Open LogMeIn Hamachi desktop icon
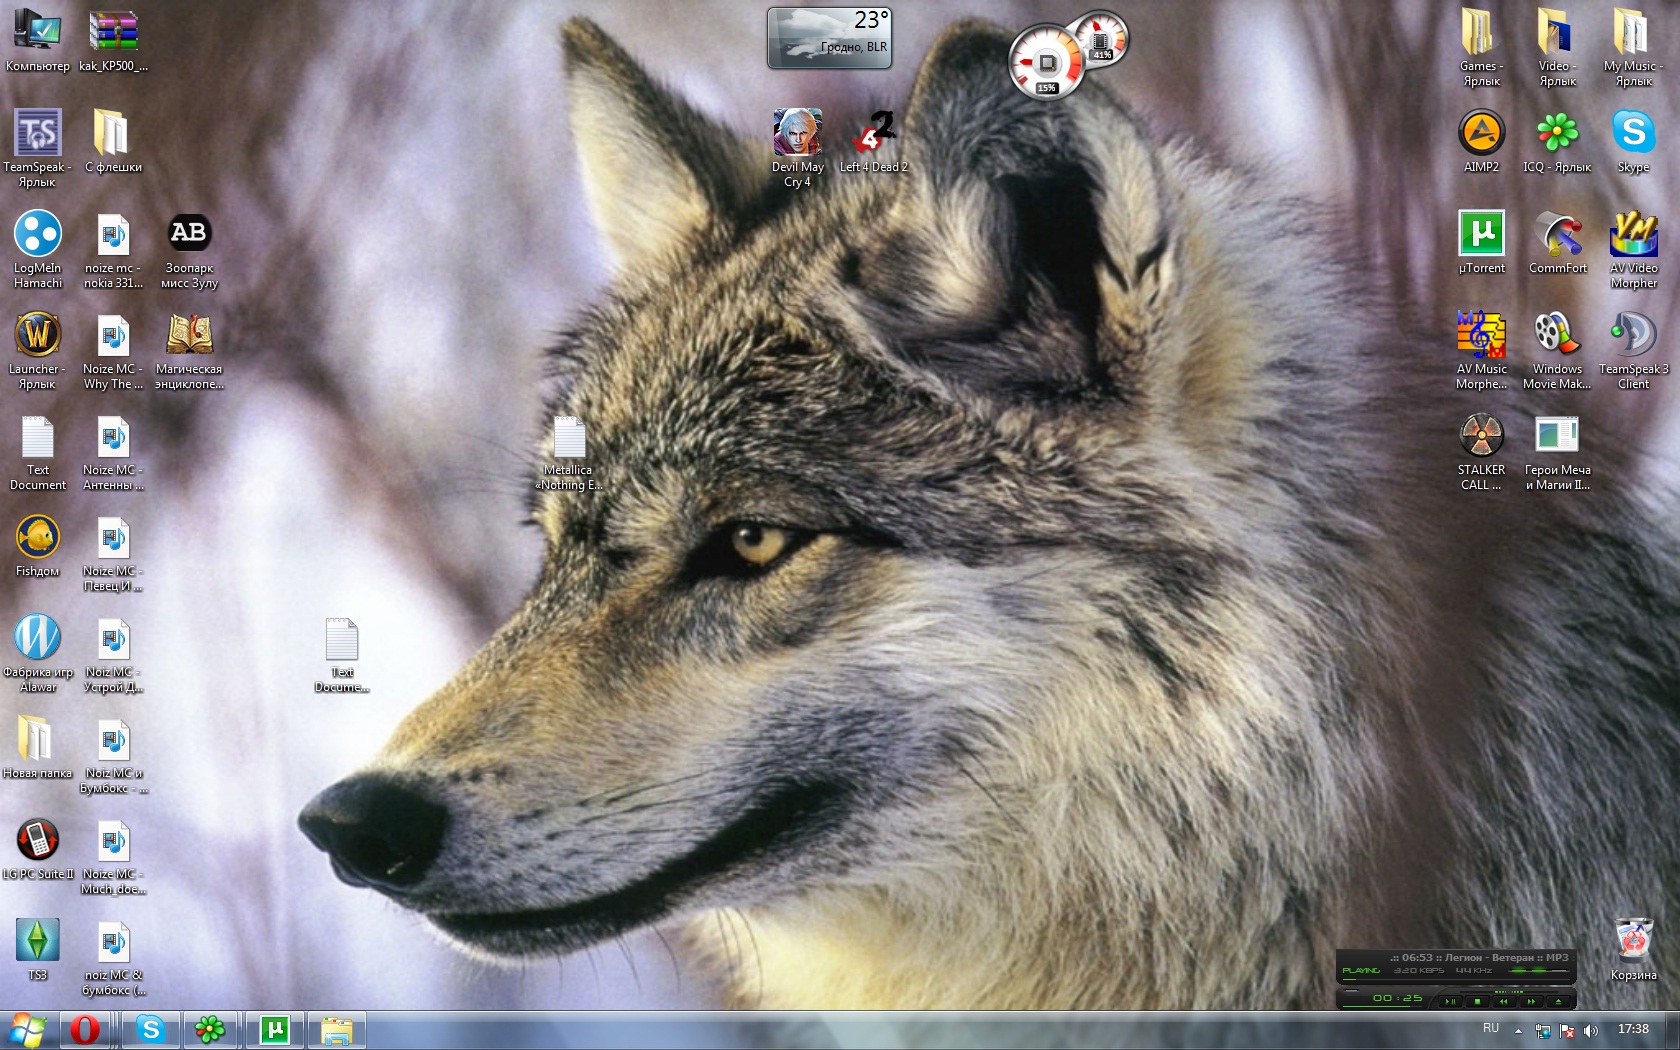The image size is (1680, 1050). tap(38, 234)
